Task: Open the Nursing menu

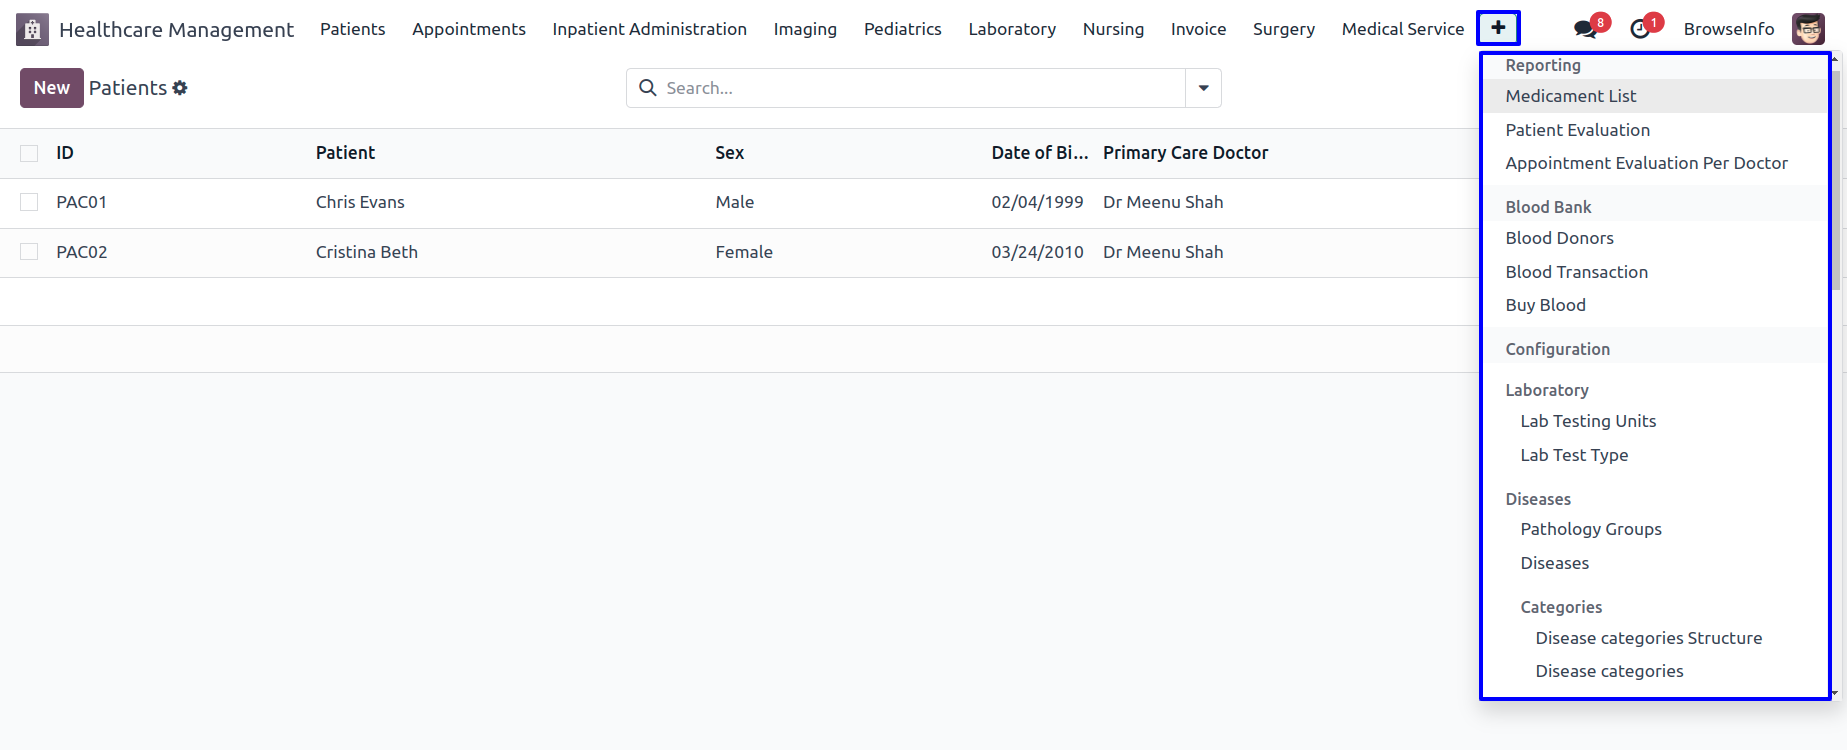Action: [x=1113, y=29]
